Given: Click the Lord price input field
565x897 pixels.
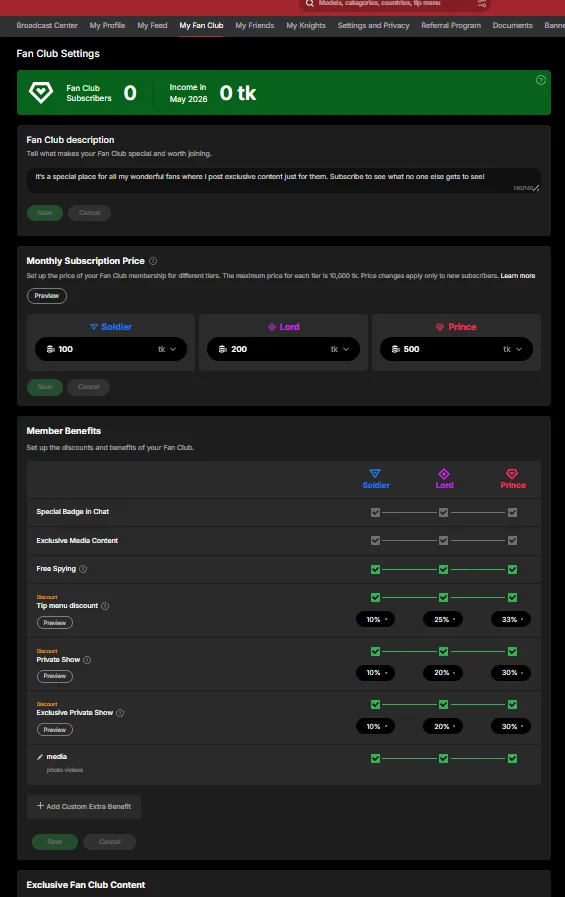Looking at the screenshot, I should 284,349.
